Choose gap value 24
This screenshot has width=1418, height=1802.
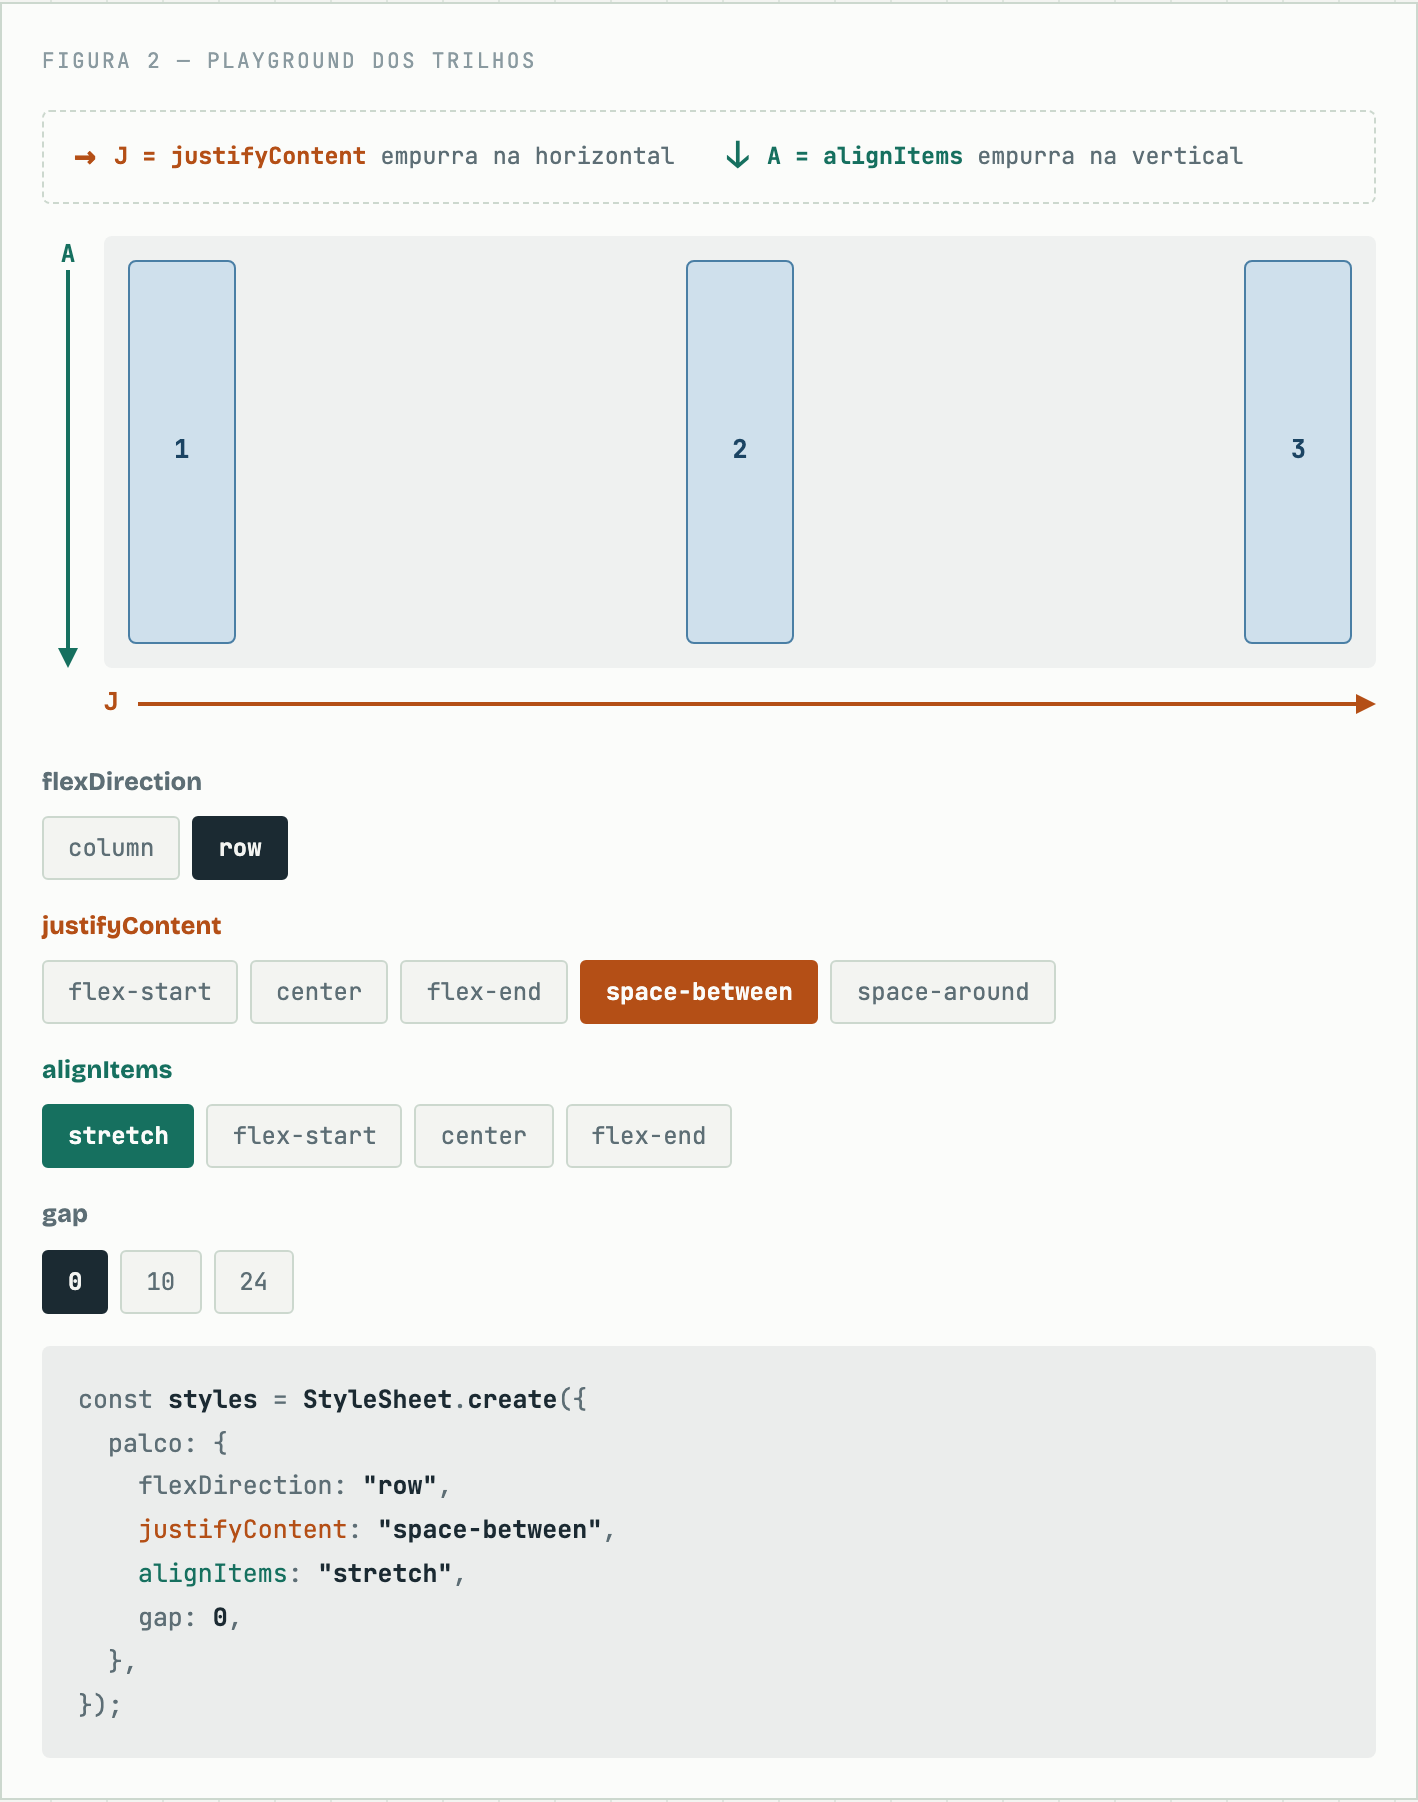tap(254, 1282)
